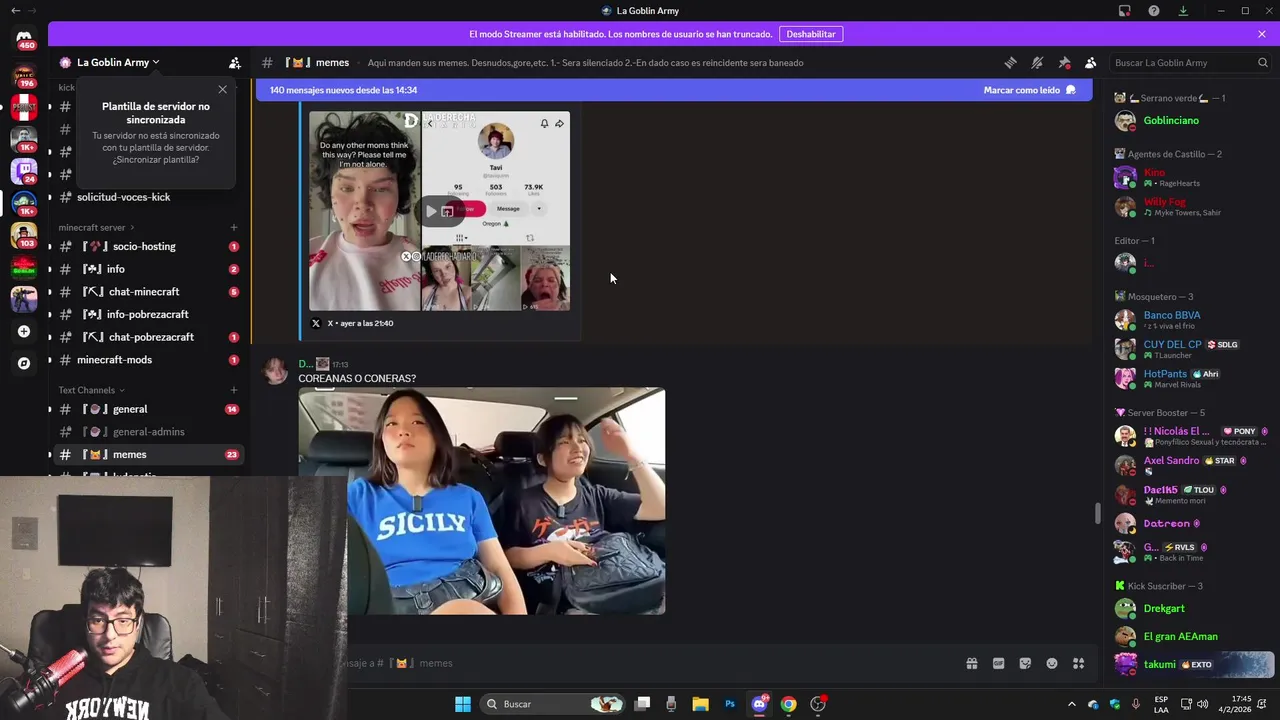Open the Coreanas car image attachment
The height and width of the screenshot is (720, 1280).
[x=481, y=500]
